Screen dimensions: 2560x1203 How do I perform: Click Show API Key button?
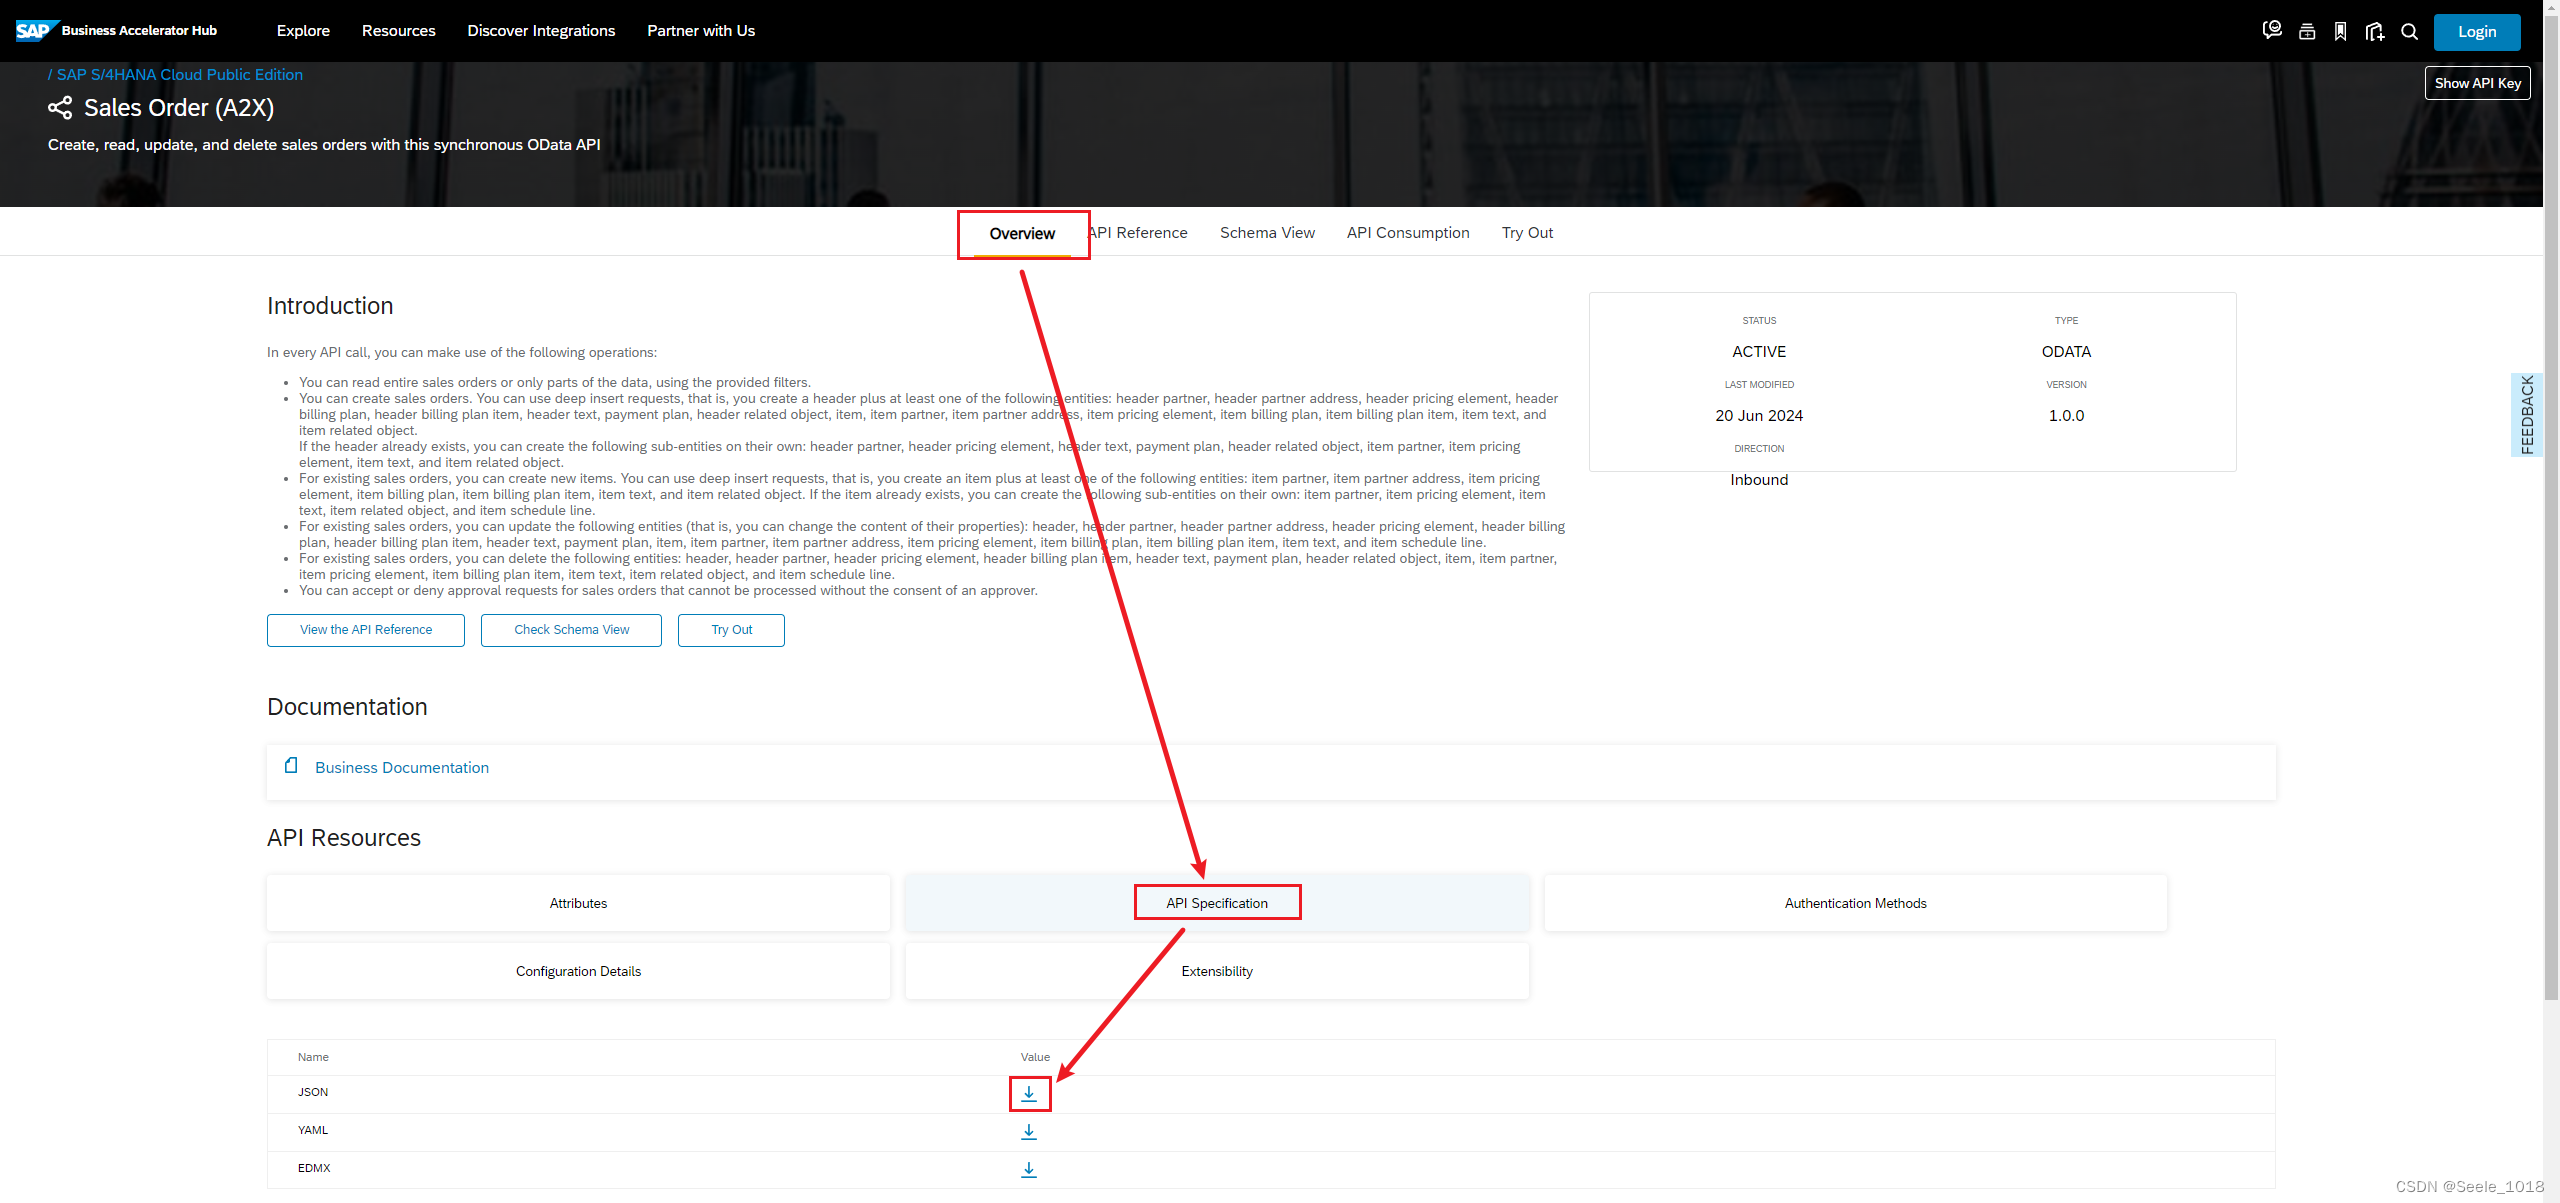[x=2477, y=83]
